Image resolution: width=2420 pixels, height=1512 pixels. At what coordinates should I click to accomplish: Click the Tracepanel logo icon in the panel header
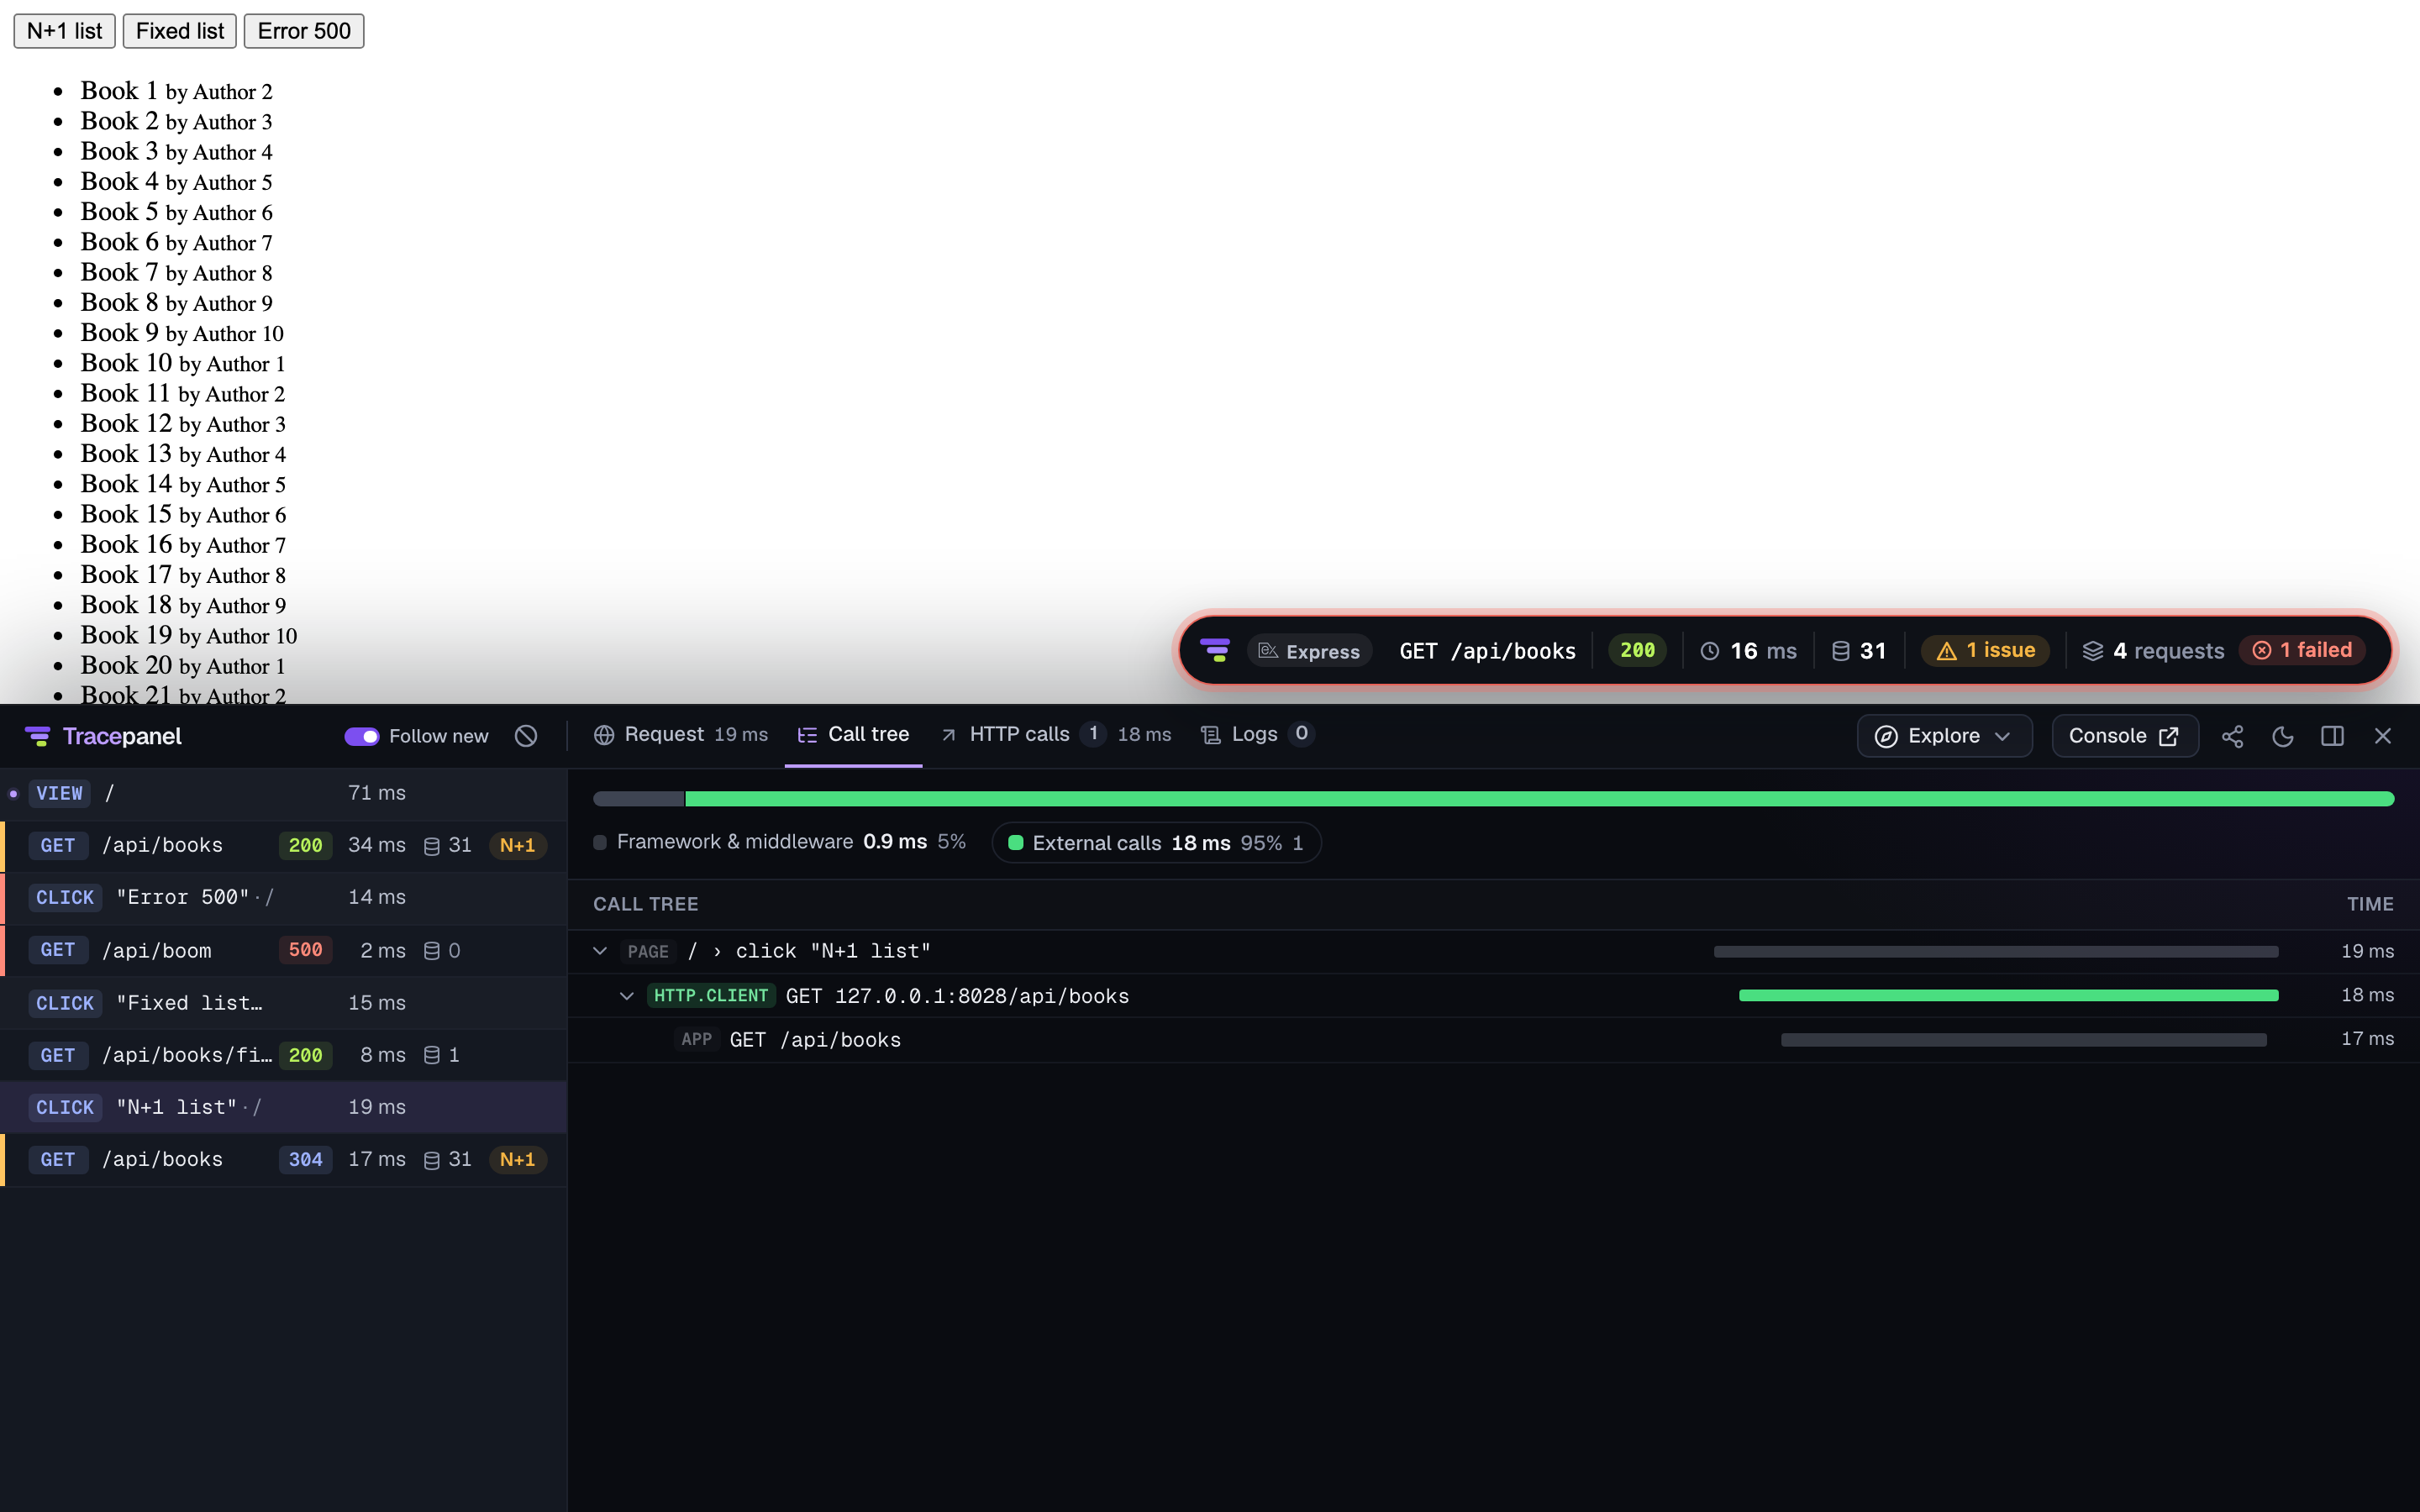(38, 736)
